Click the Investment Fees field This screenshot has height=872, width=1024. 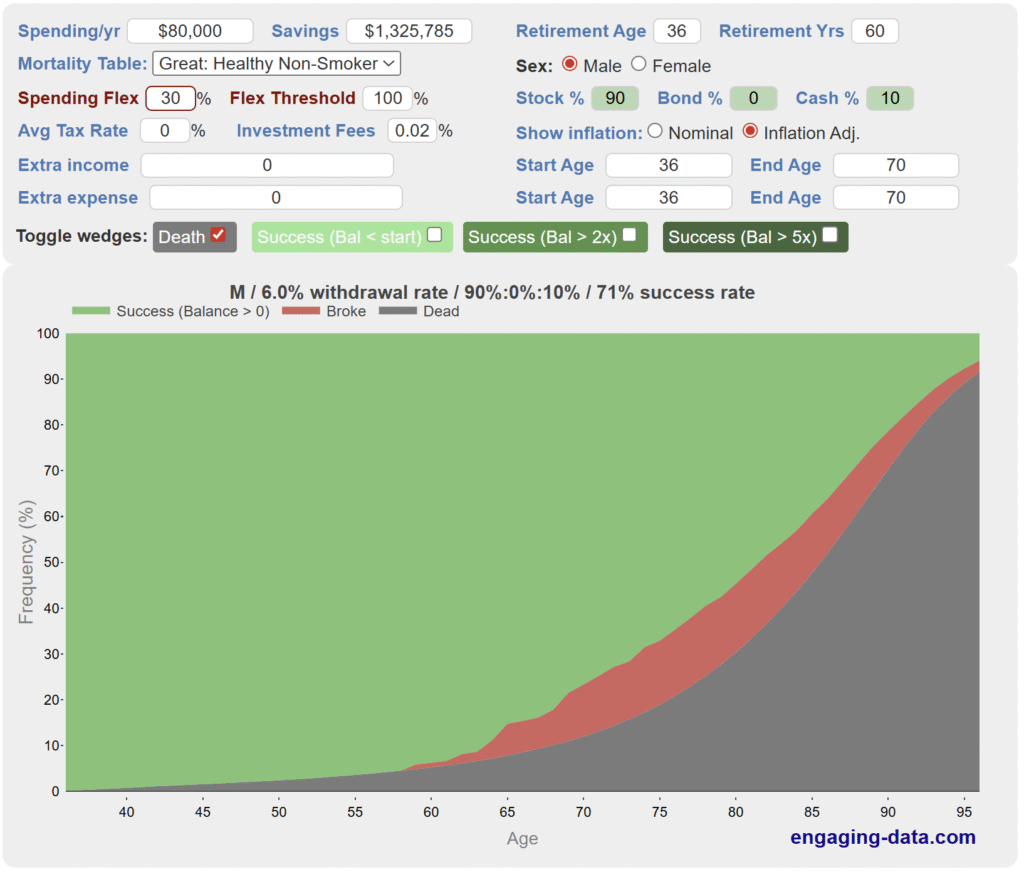411,131
